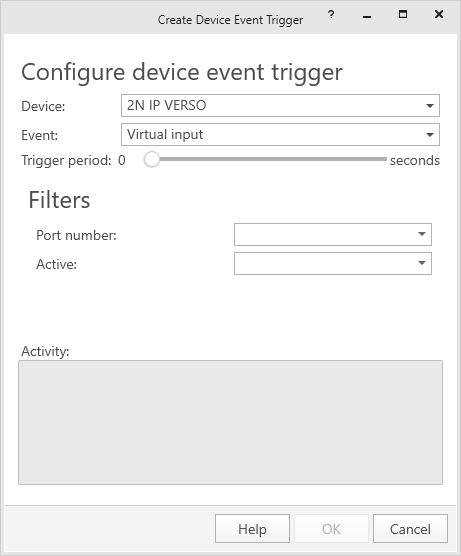Open the Port number filter combo box
This screenshot has height=556, width=461.
click(333, 234)
